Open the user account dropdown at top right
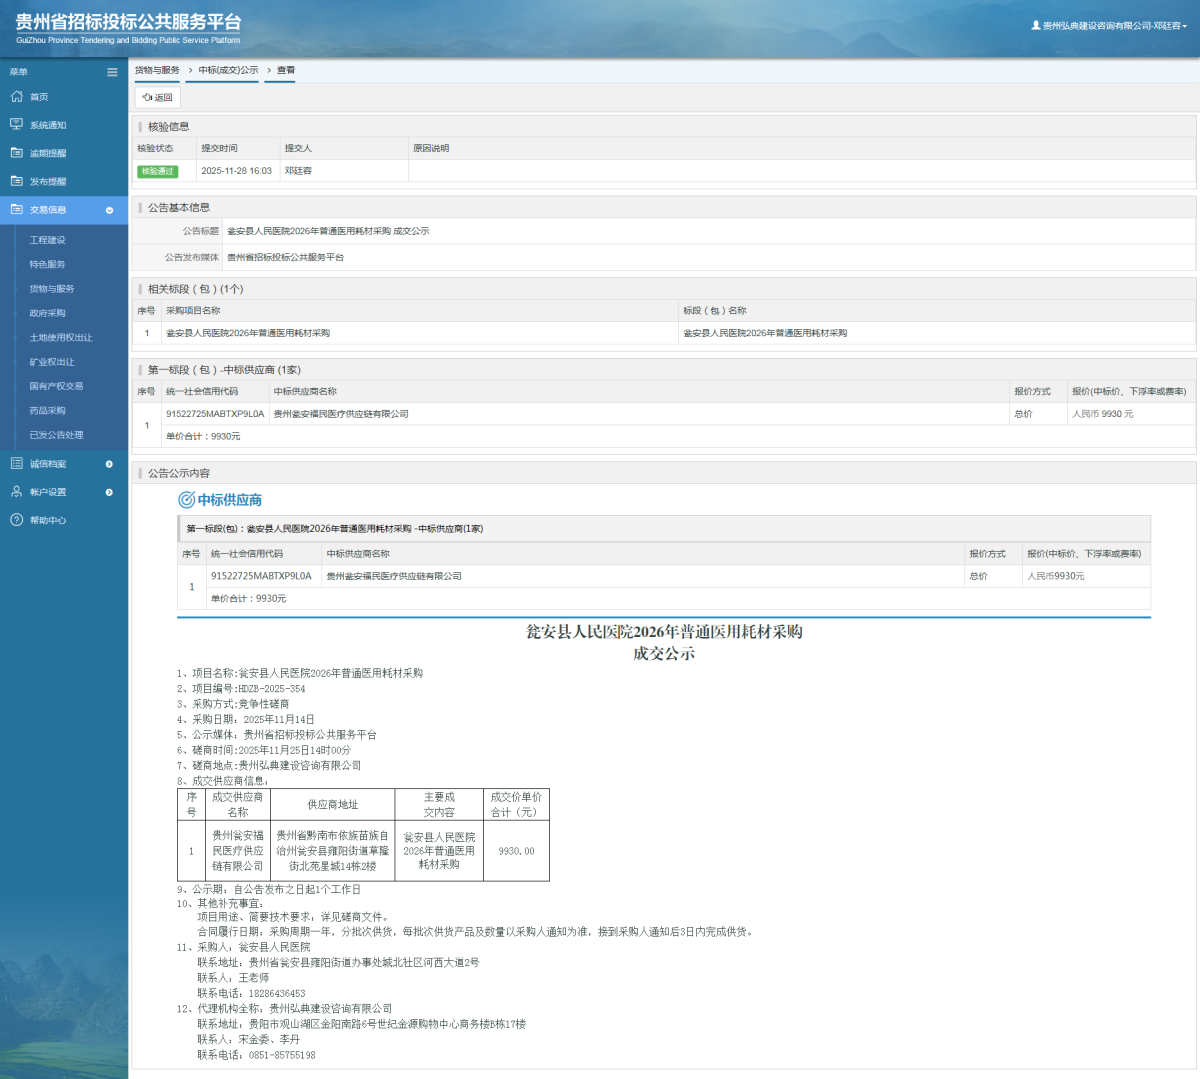This screenshot has height=1079, width=1200. point(1110,26)
